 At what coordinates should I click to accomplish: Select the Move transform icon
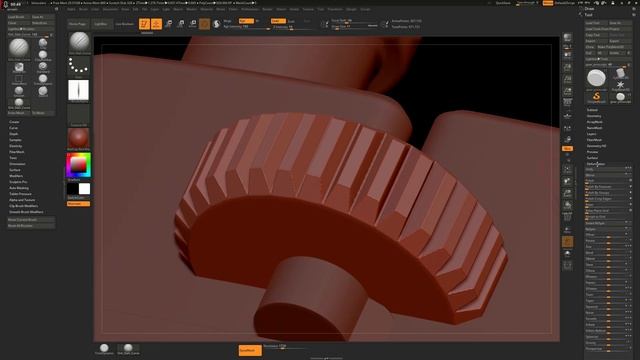pyautogui.click(x=169, y=24)
